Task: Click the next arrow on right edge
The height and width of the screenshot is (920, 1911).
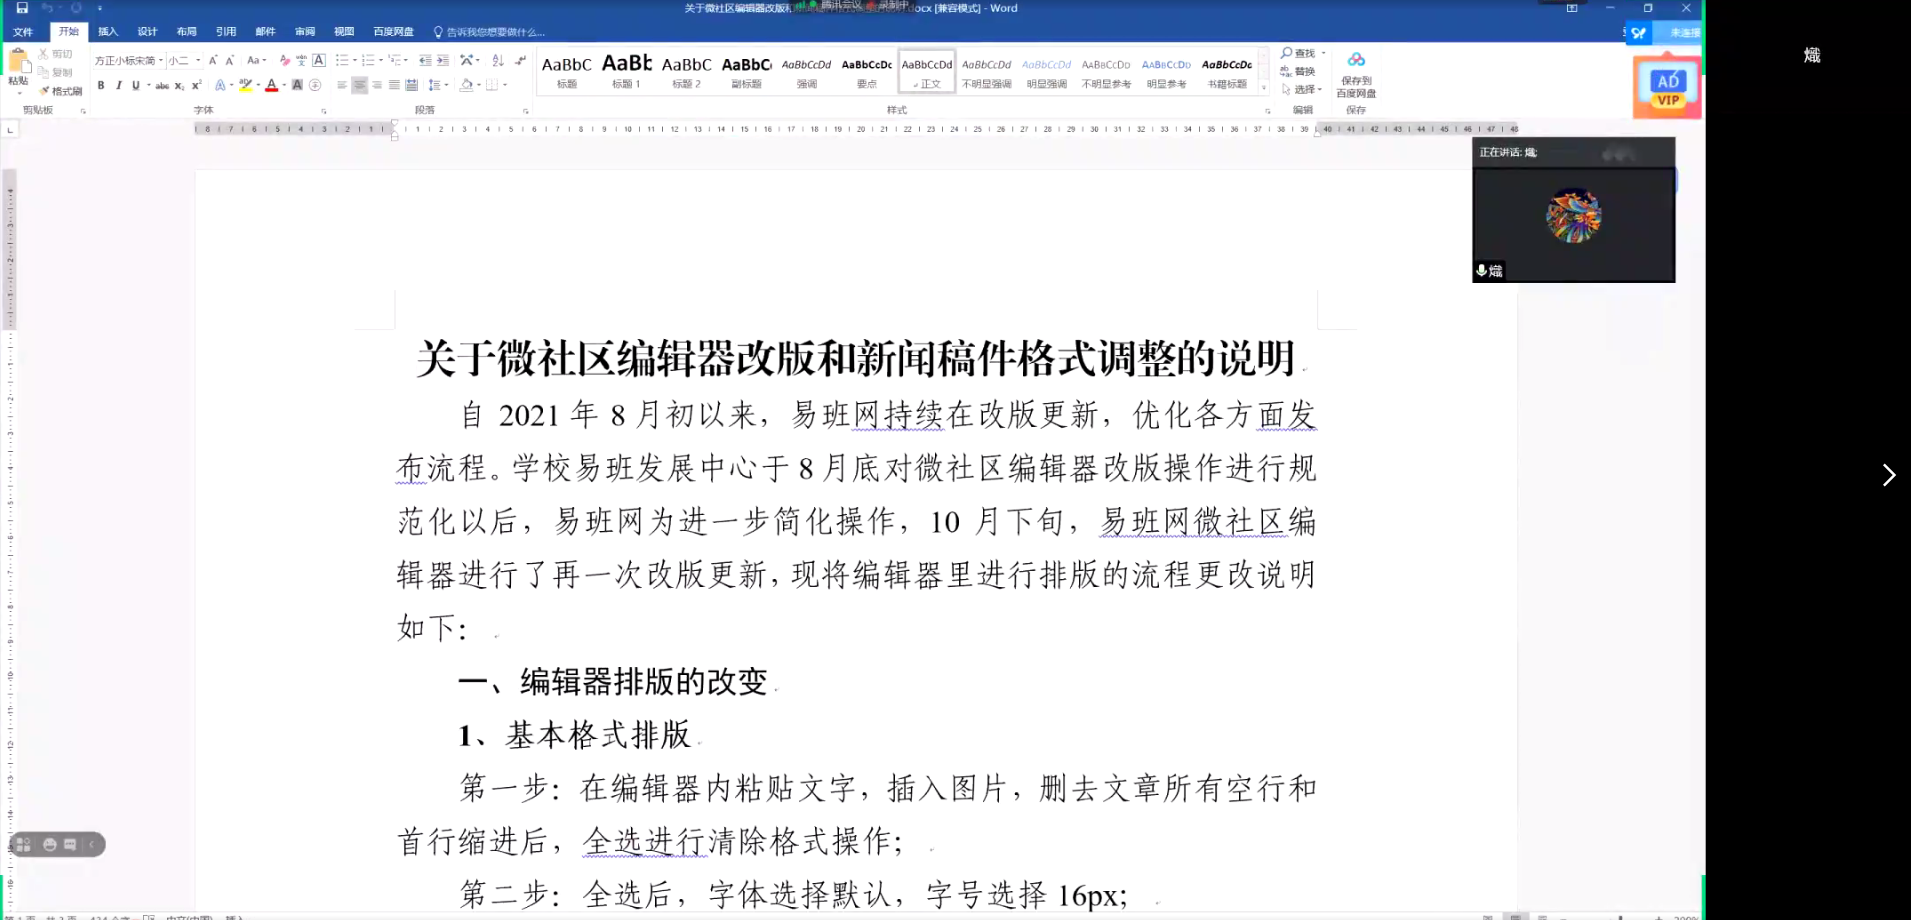Action: [x=1888, y=475]
